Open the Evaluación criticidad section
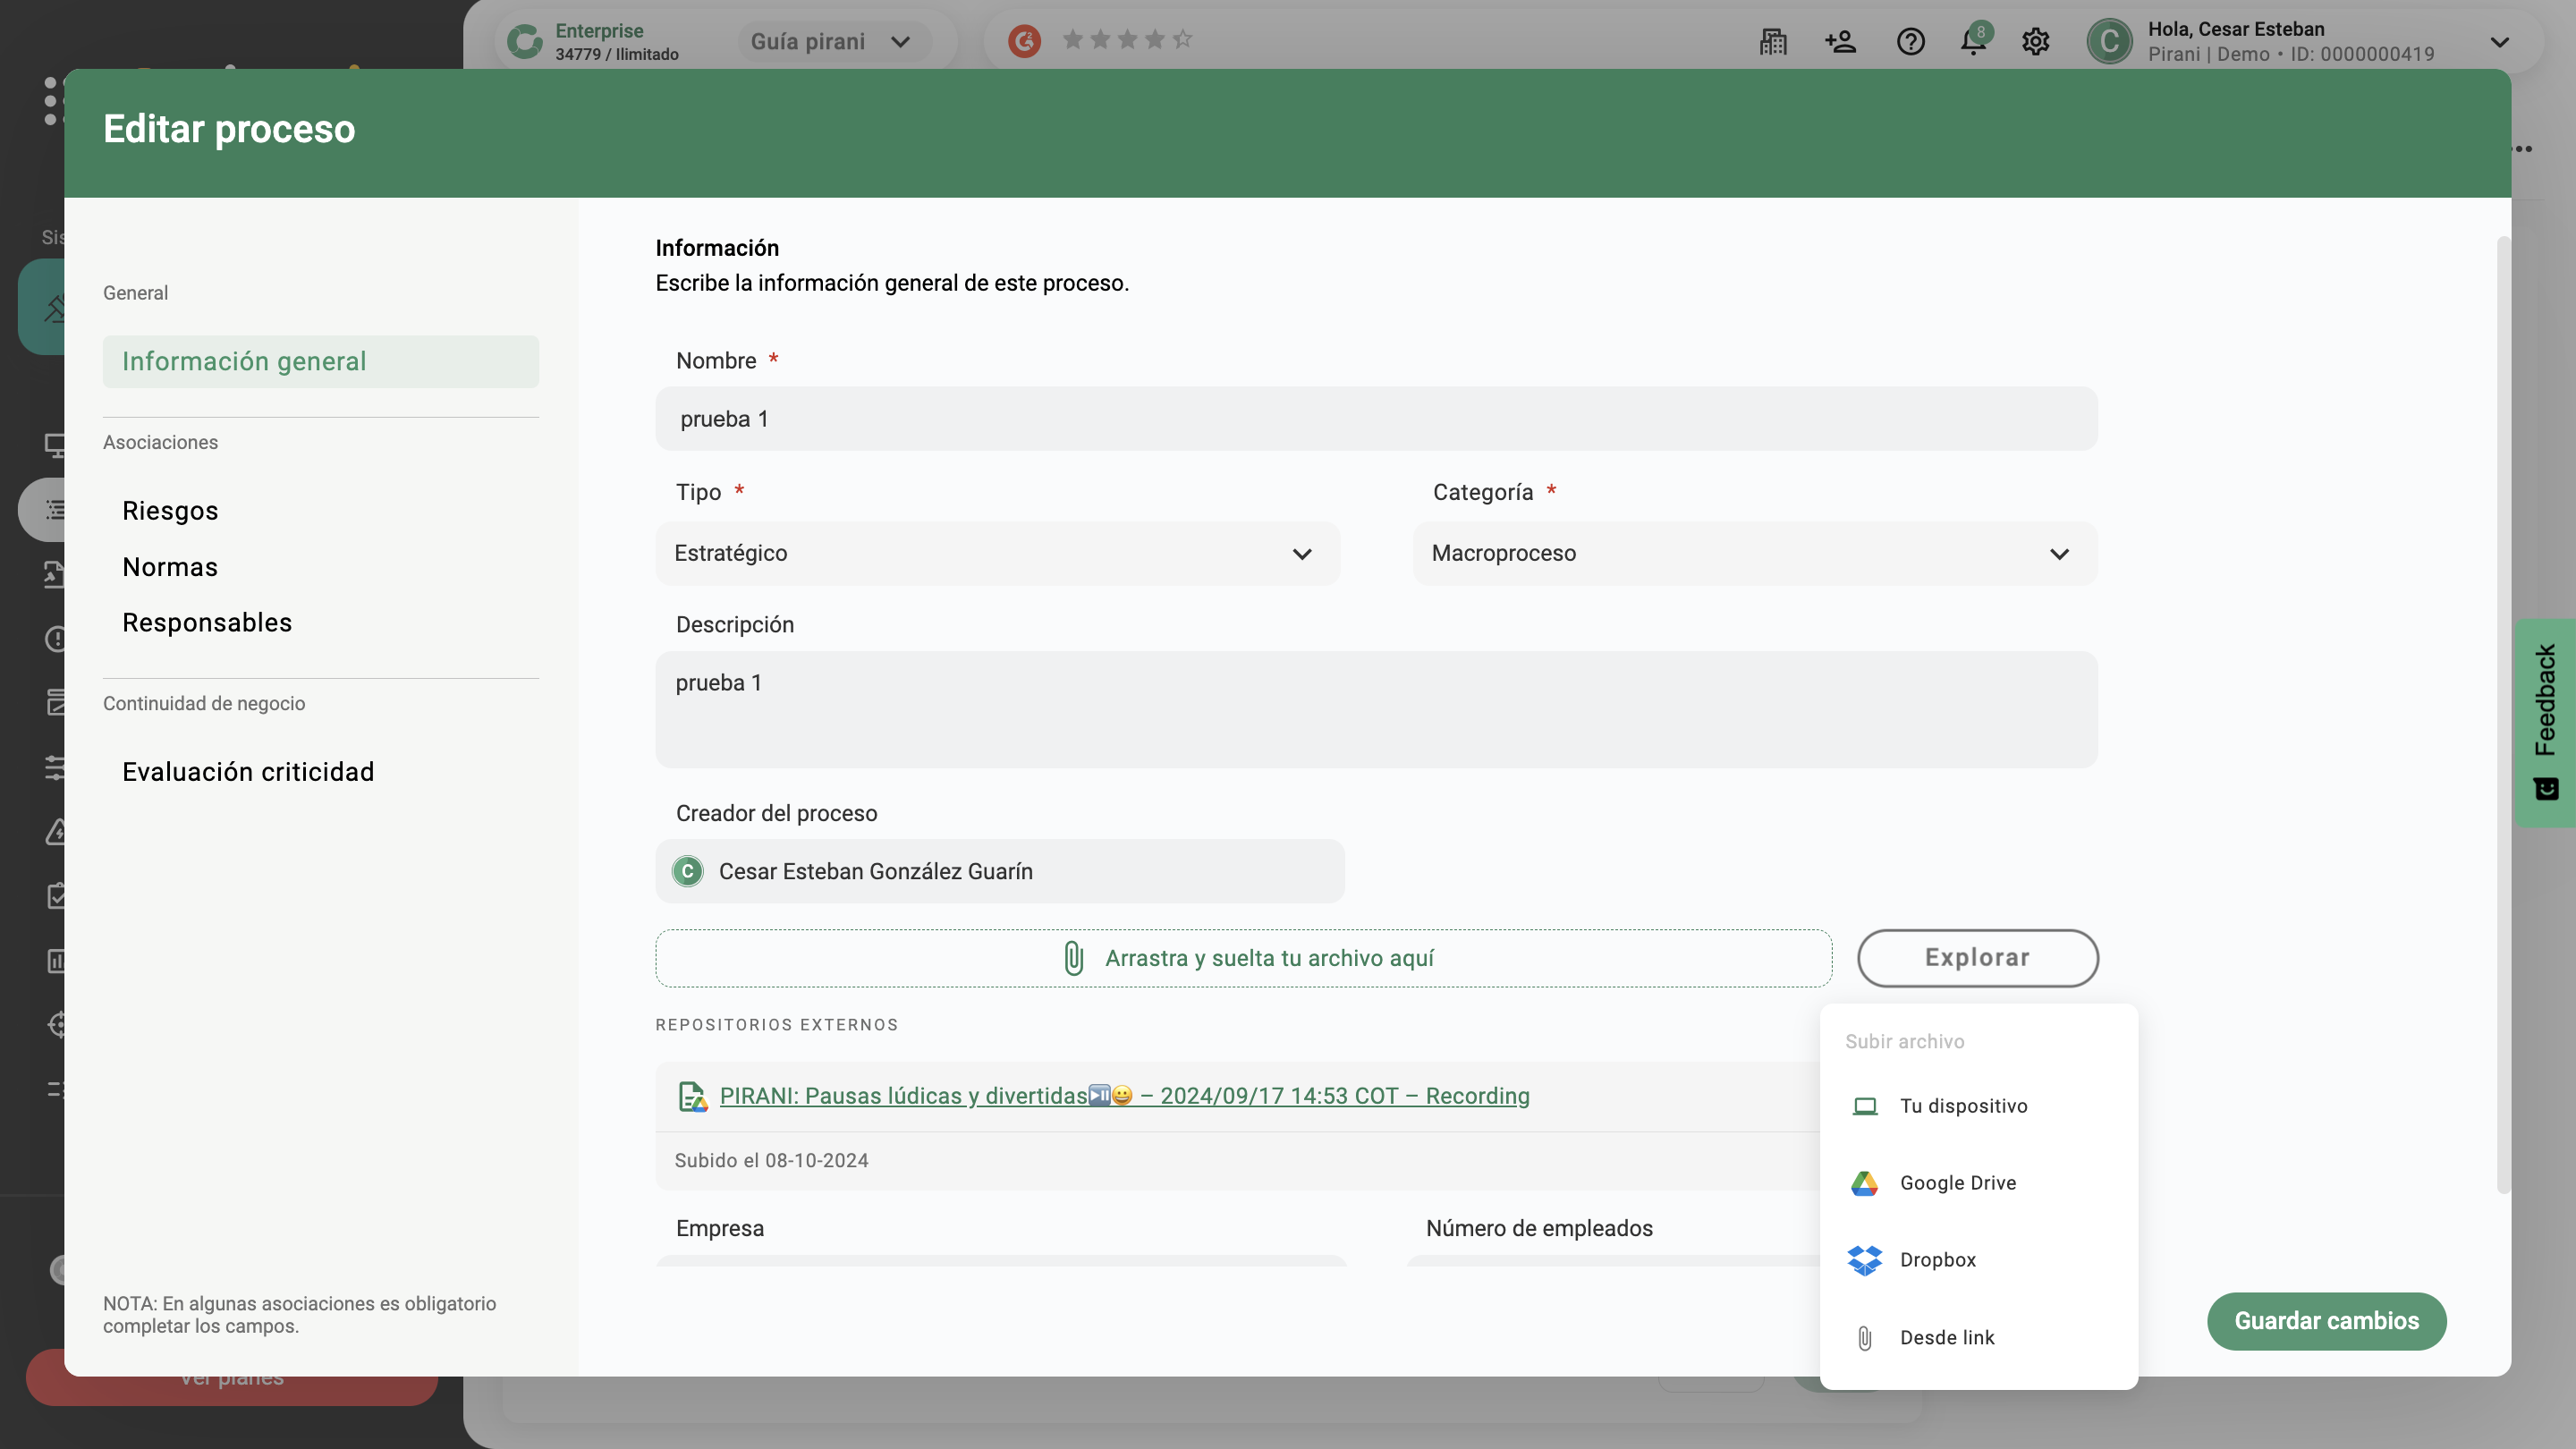Viewport: 2576px width, 1449px height. [248, 772]
